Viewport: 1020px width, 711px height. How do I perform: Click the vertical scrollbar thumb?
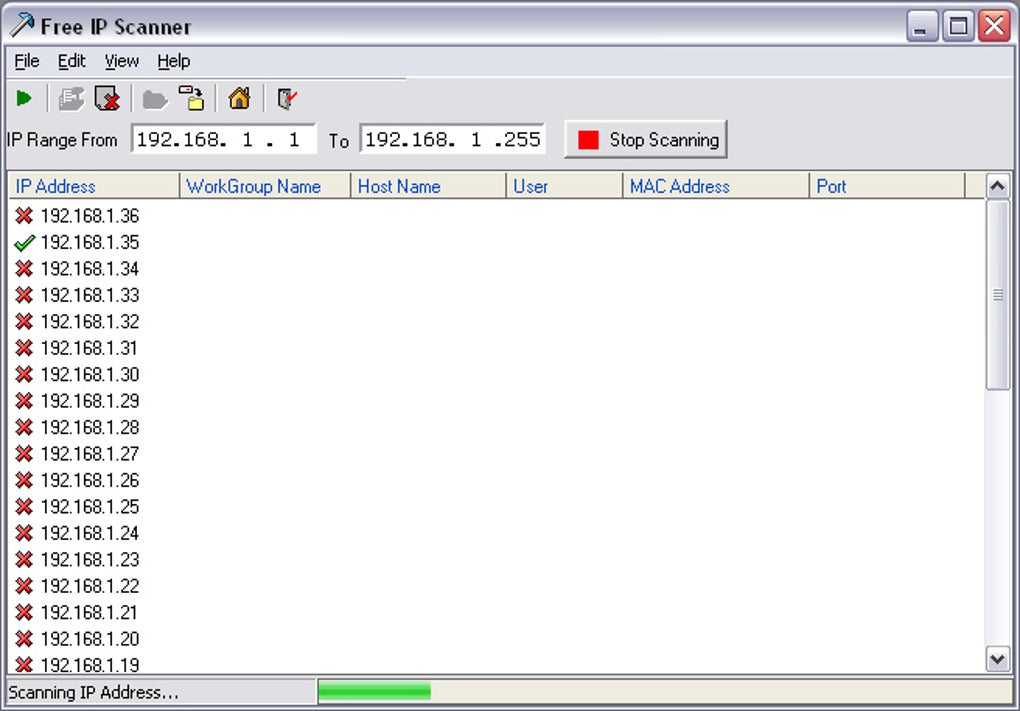pyautogui.click(x=997, y=295)
